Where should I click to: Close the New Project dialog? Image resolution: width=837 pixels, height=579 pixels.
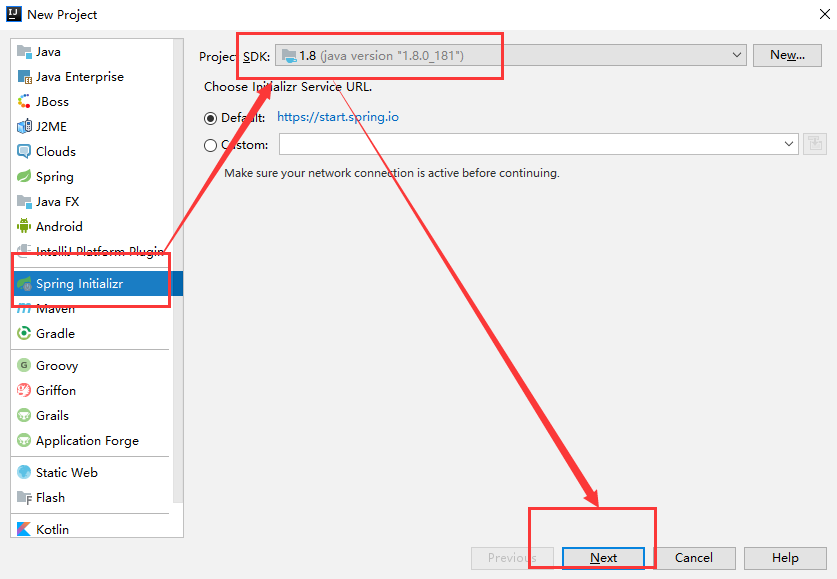(825, 14)
